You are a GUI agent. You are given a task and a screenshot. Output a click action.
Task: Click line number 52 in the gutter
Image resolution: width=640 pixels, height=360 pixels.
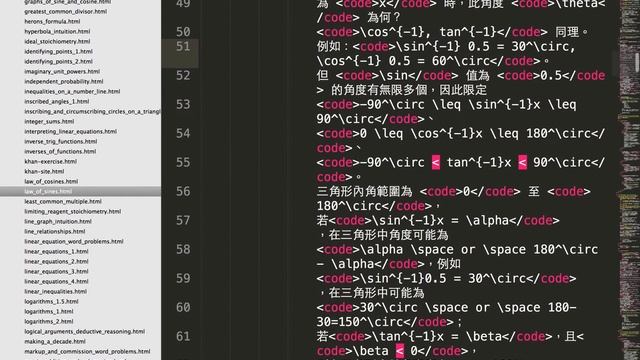183,76
